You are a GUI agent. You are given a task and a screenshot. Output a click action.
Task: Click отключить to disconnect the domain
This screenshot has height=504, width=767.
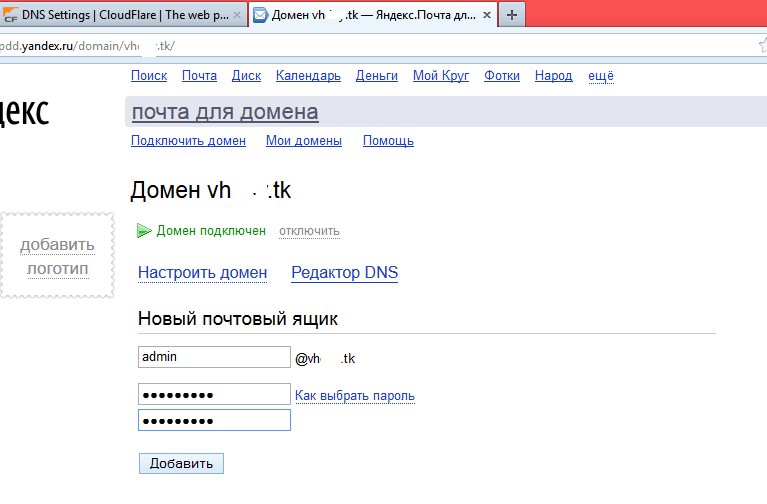click(309, 231)
